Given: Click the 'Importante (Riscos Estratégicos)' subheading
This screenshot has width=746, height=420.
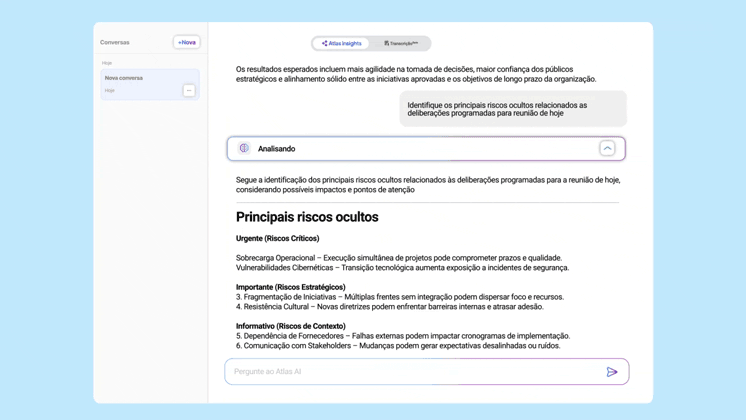Looking at the screenshot, I should (290, 287).
